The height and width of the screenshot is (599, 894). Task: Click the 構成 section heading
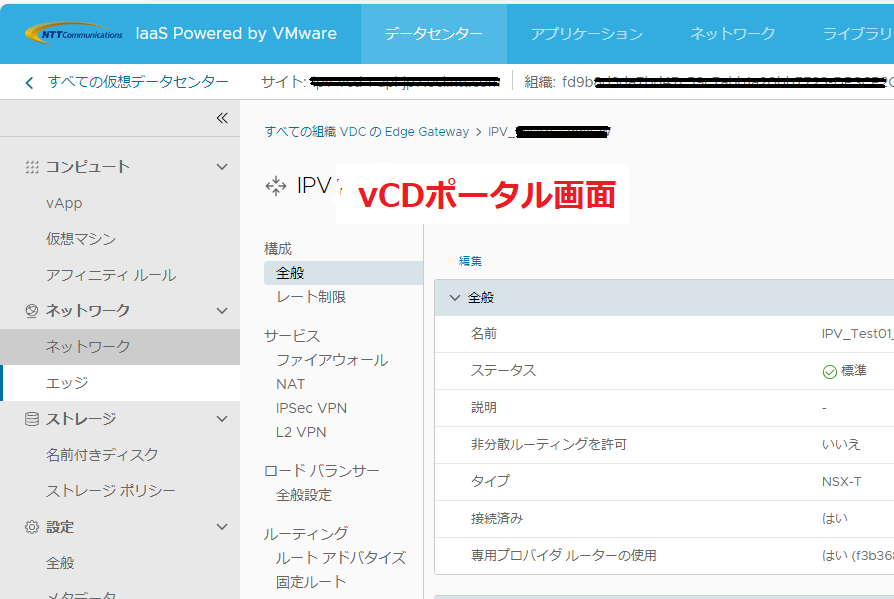tap(278, 249)
